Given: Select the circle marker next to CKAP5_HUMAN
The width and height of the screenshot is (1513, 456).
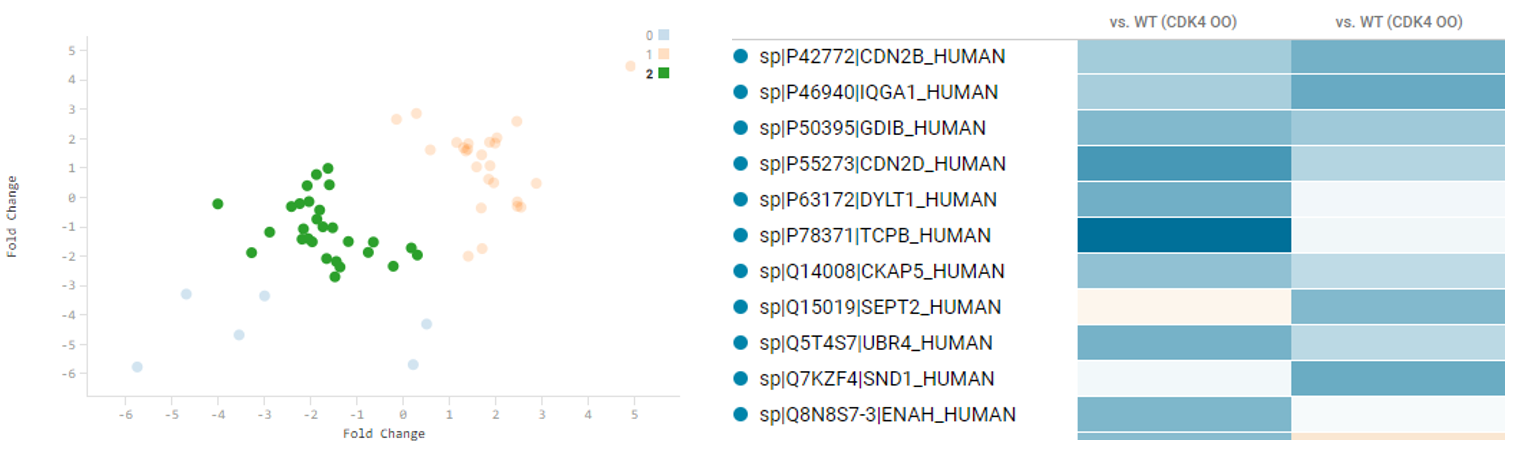Looking at the screenshot, I should [741, 272].
